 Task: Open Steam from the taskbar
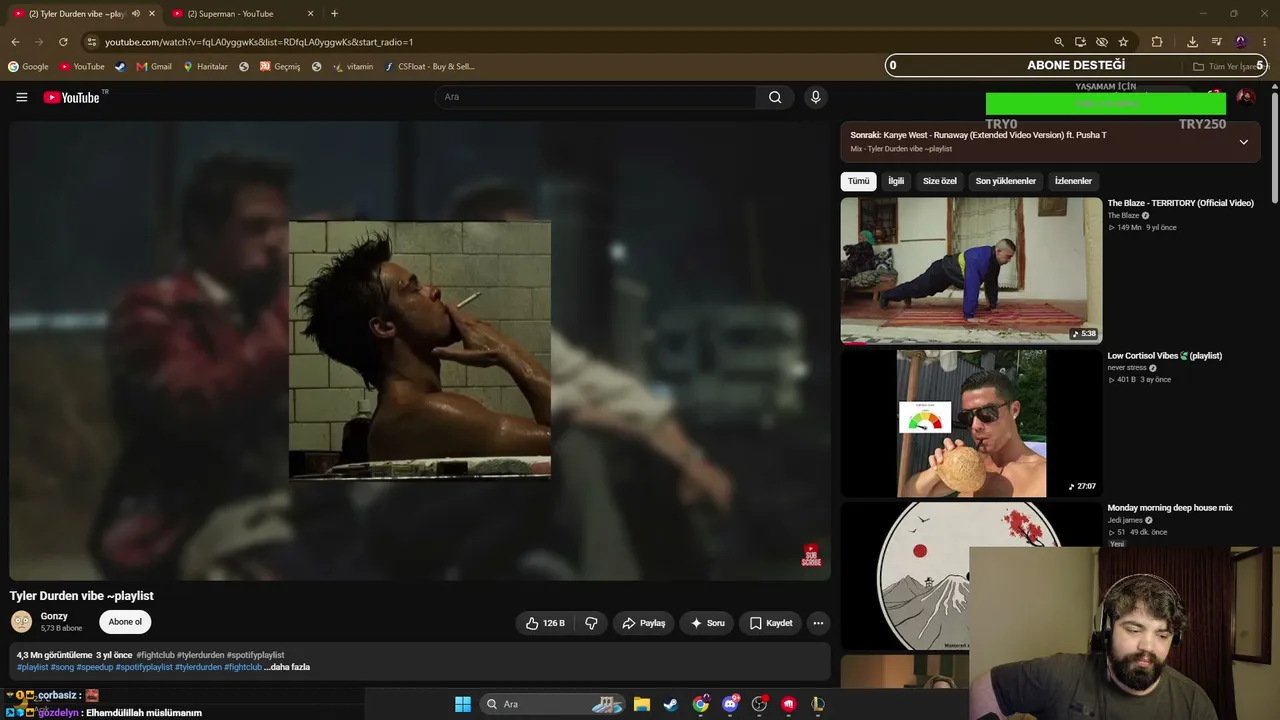pos(671,704)
